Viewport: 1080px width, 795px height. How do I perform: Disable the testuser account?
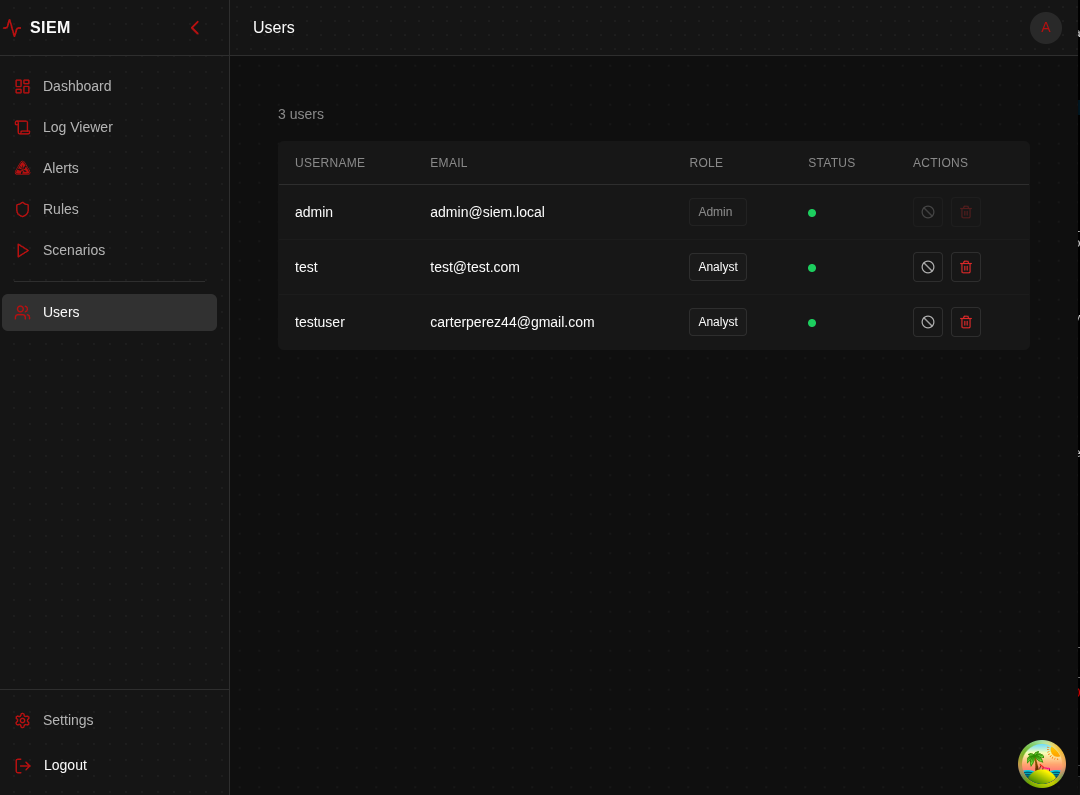(928, 322)
